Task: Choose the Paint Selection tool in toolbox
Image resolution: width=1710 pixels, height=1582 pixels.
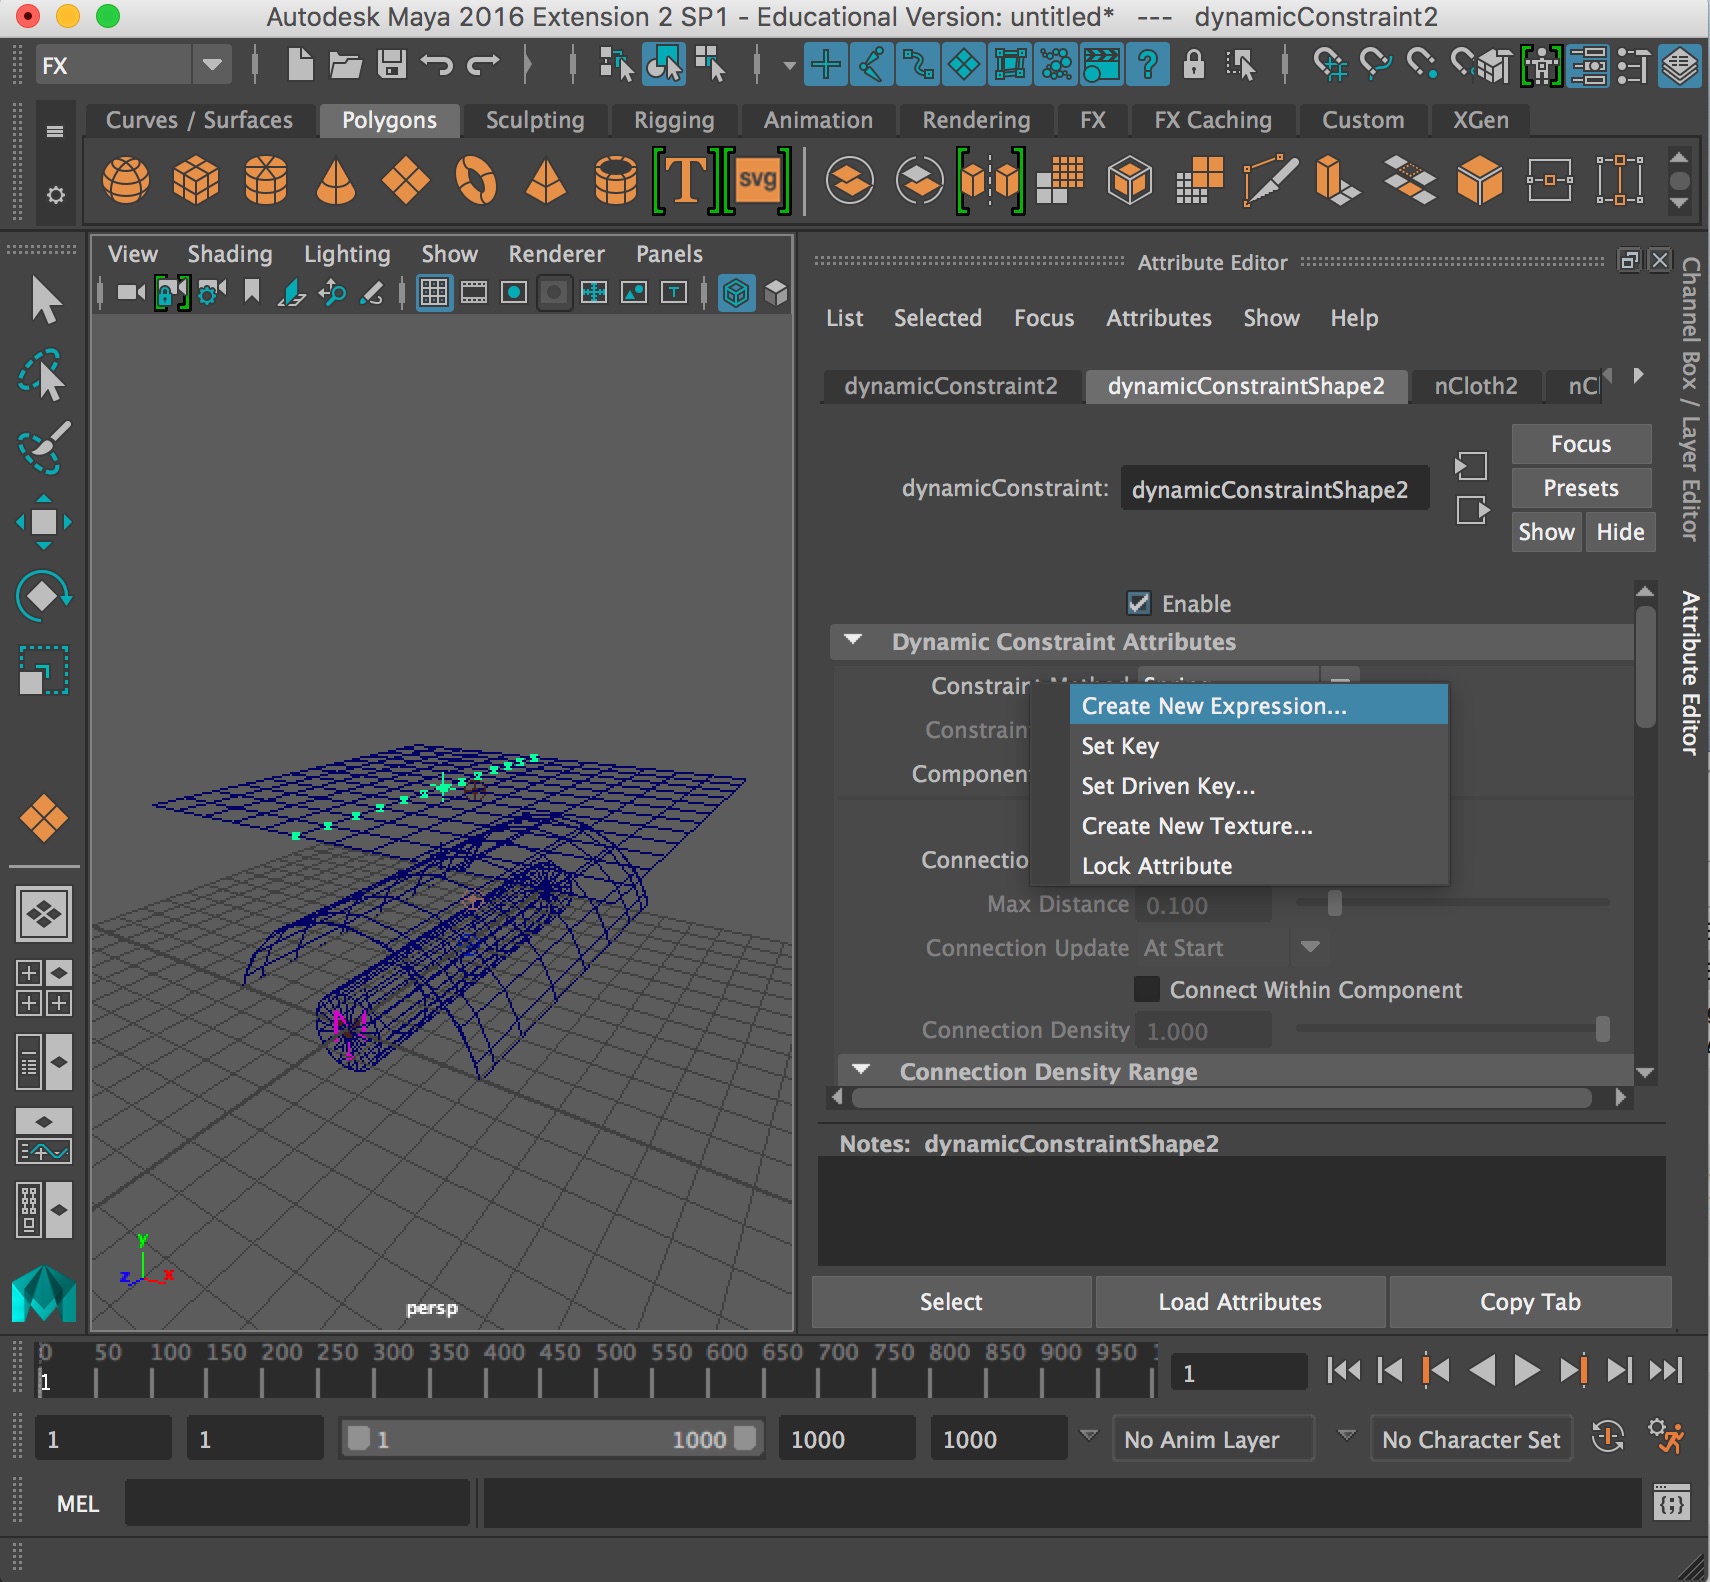Action: pyautogui.click(x=44, y=447)
